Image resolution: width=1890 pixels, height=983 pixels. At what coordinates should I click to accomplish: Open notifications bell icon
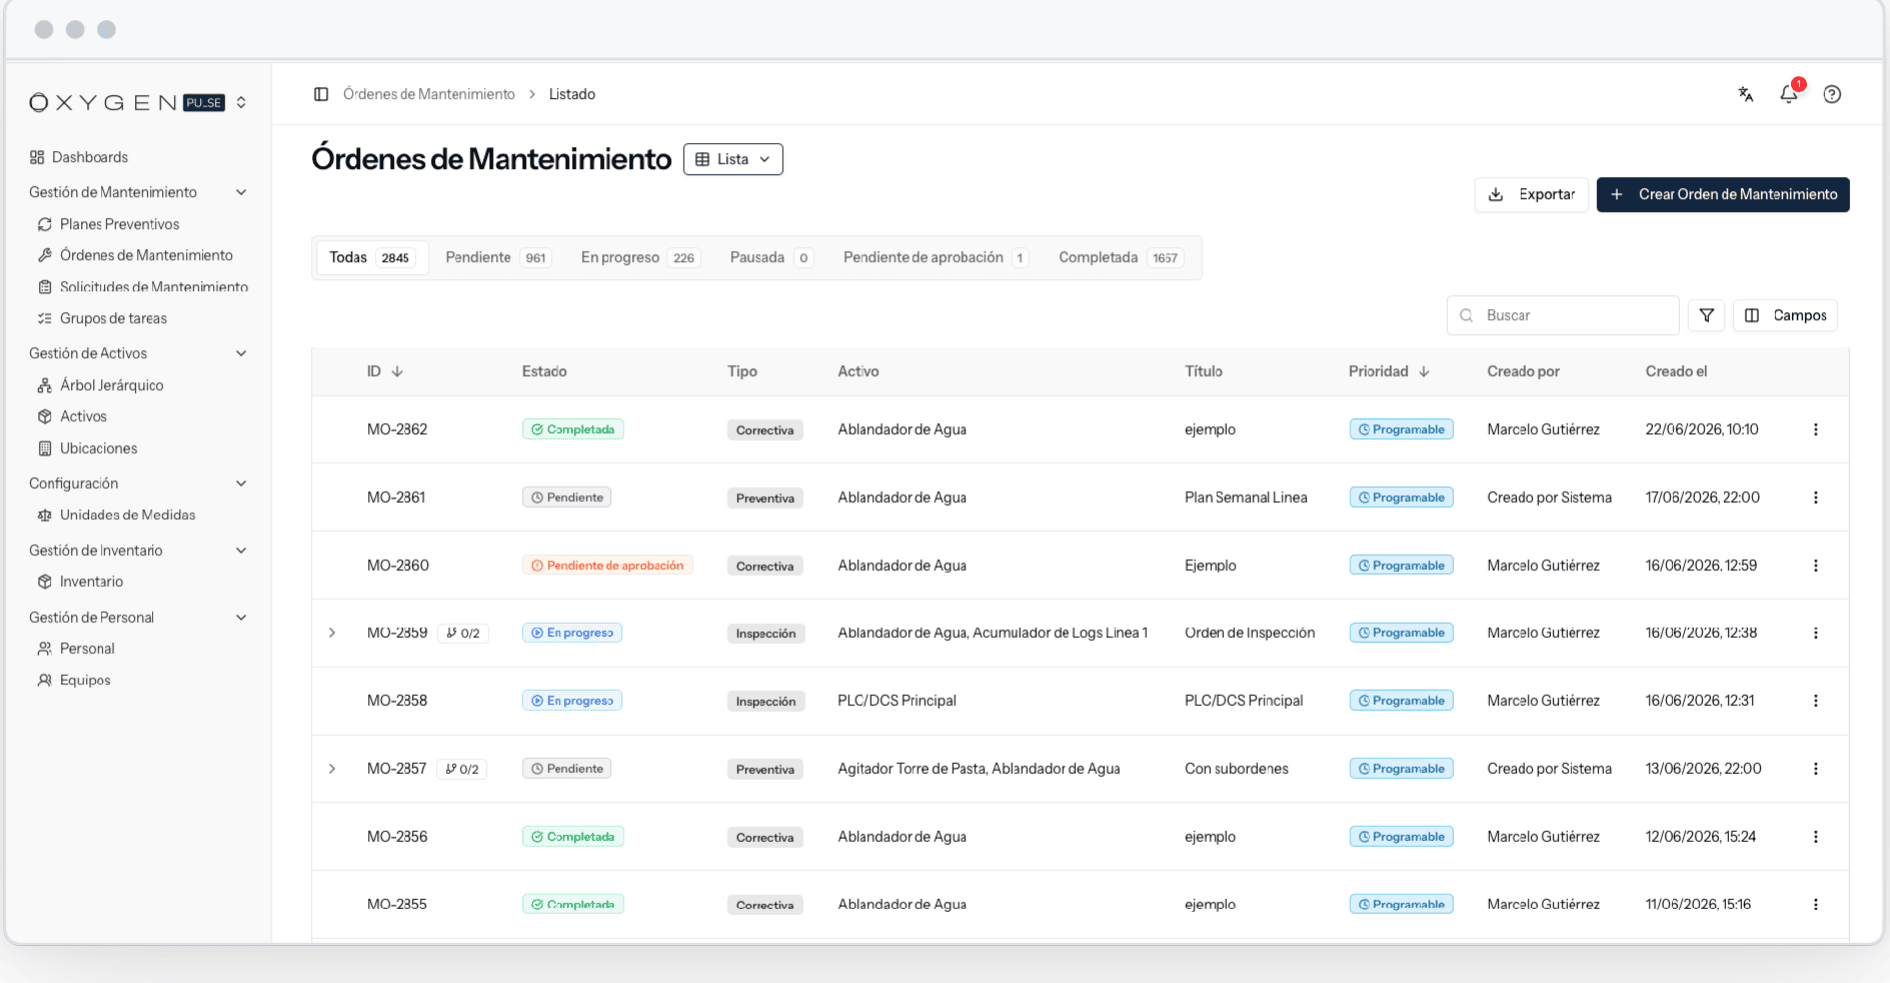[x=1789, y=94]
